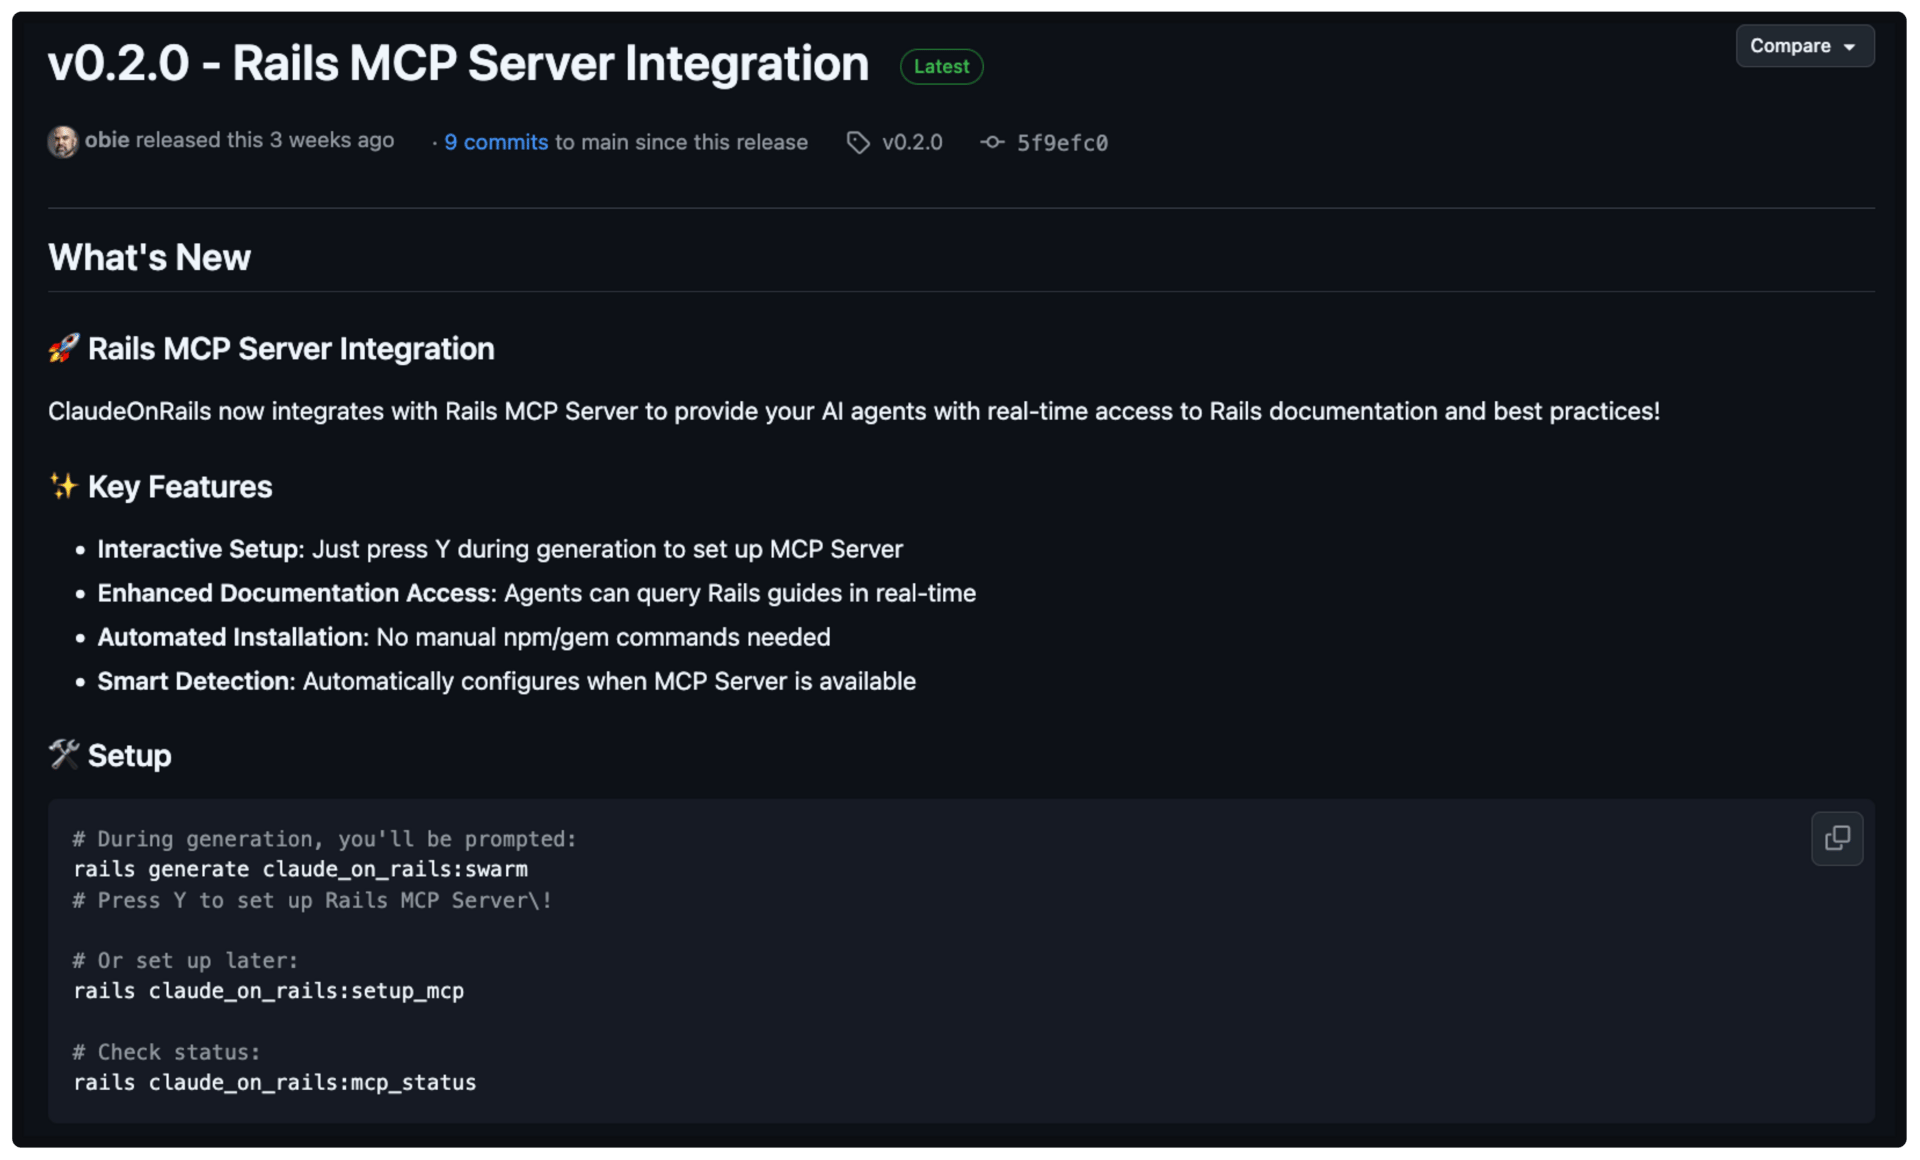Viewport: 1920px width, 1160px height.
Task: Open obie's avatar profile picture
Action: 62,141
